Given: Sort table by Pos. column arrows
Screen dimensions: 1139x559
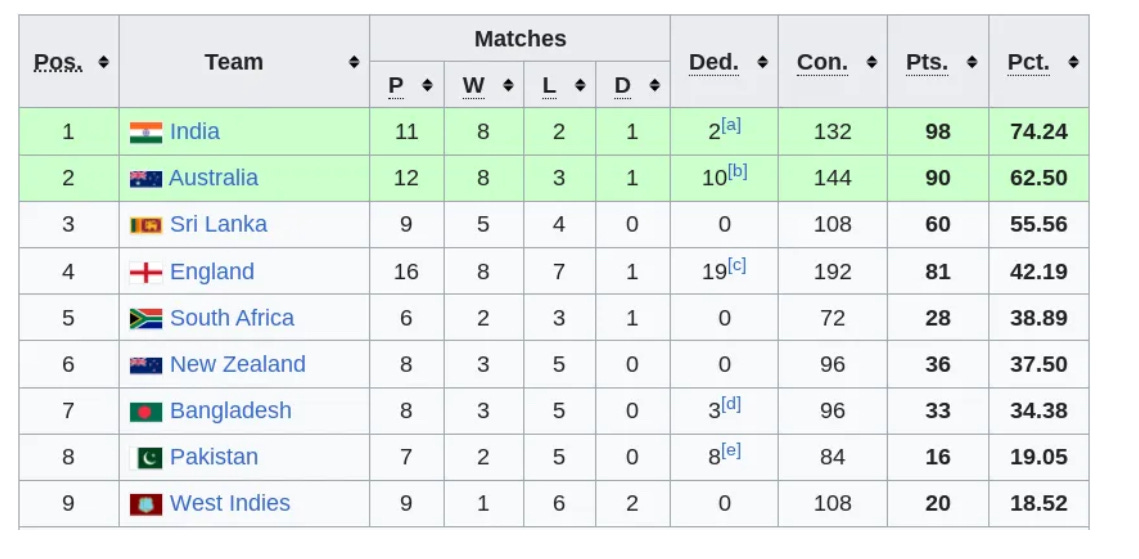Looking at the screenshot, I should coord(103,62).
